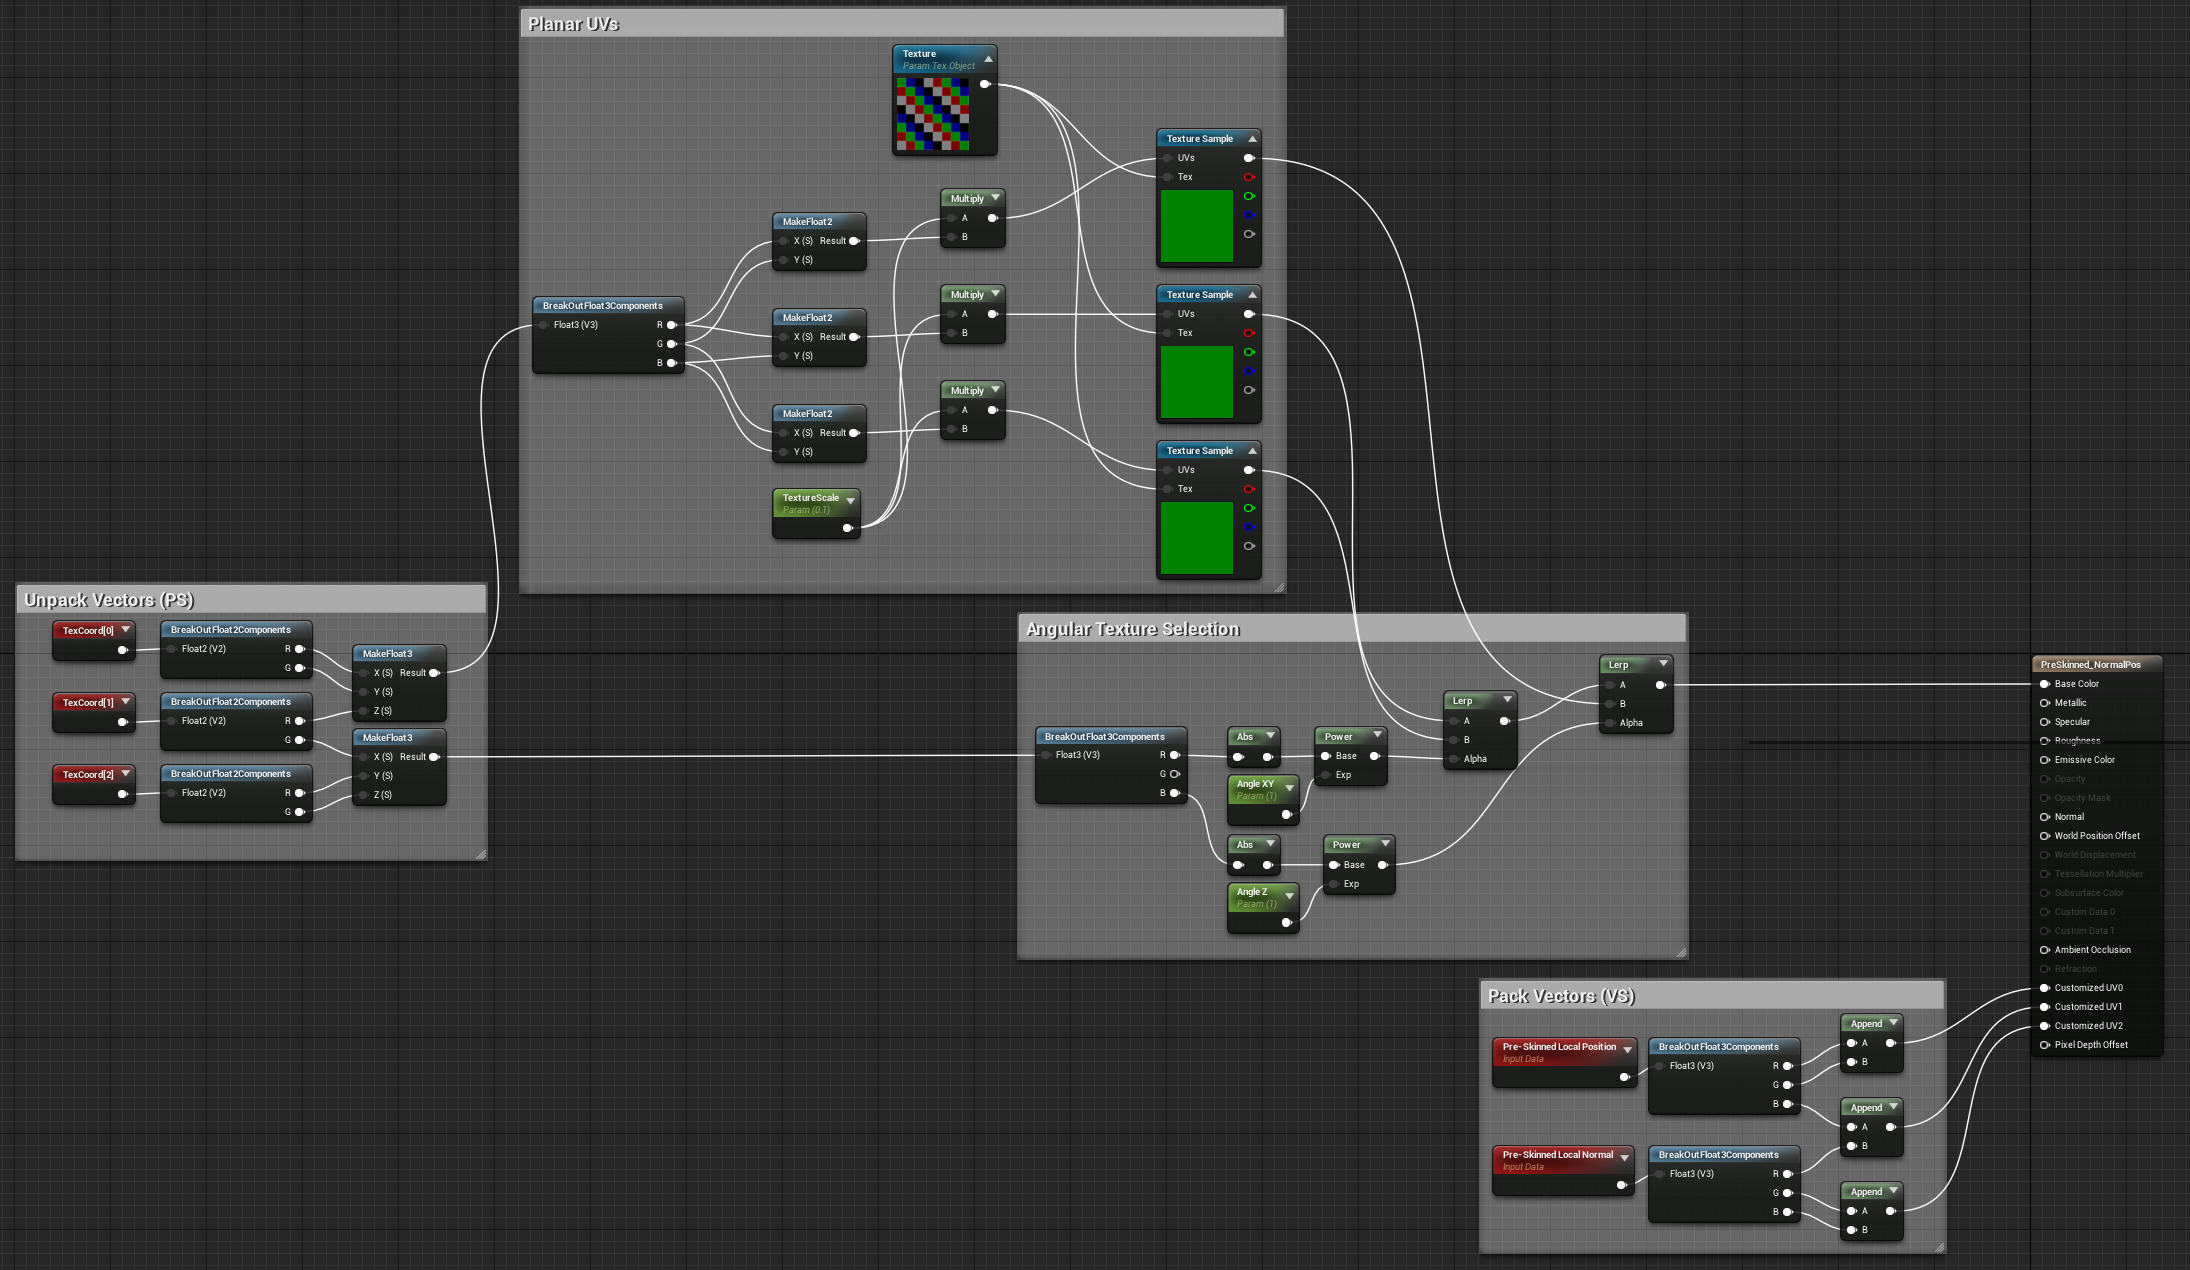Expand the TexCoord[1] node dropdown arrow

pyautogui.click(x=126, y=702)
